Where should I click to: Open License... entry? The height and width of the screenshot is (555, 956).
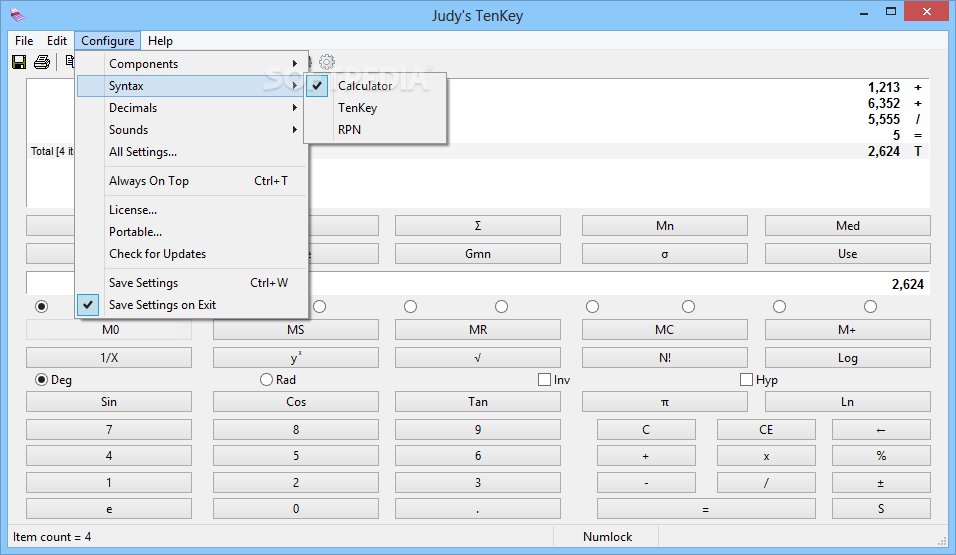(191, 210)
